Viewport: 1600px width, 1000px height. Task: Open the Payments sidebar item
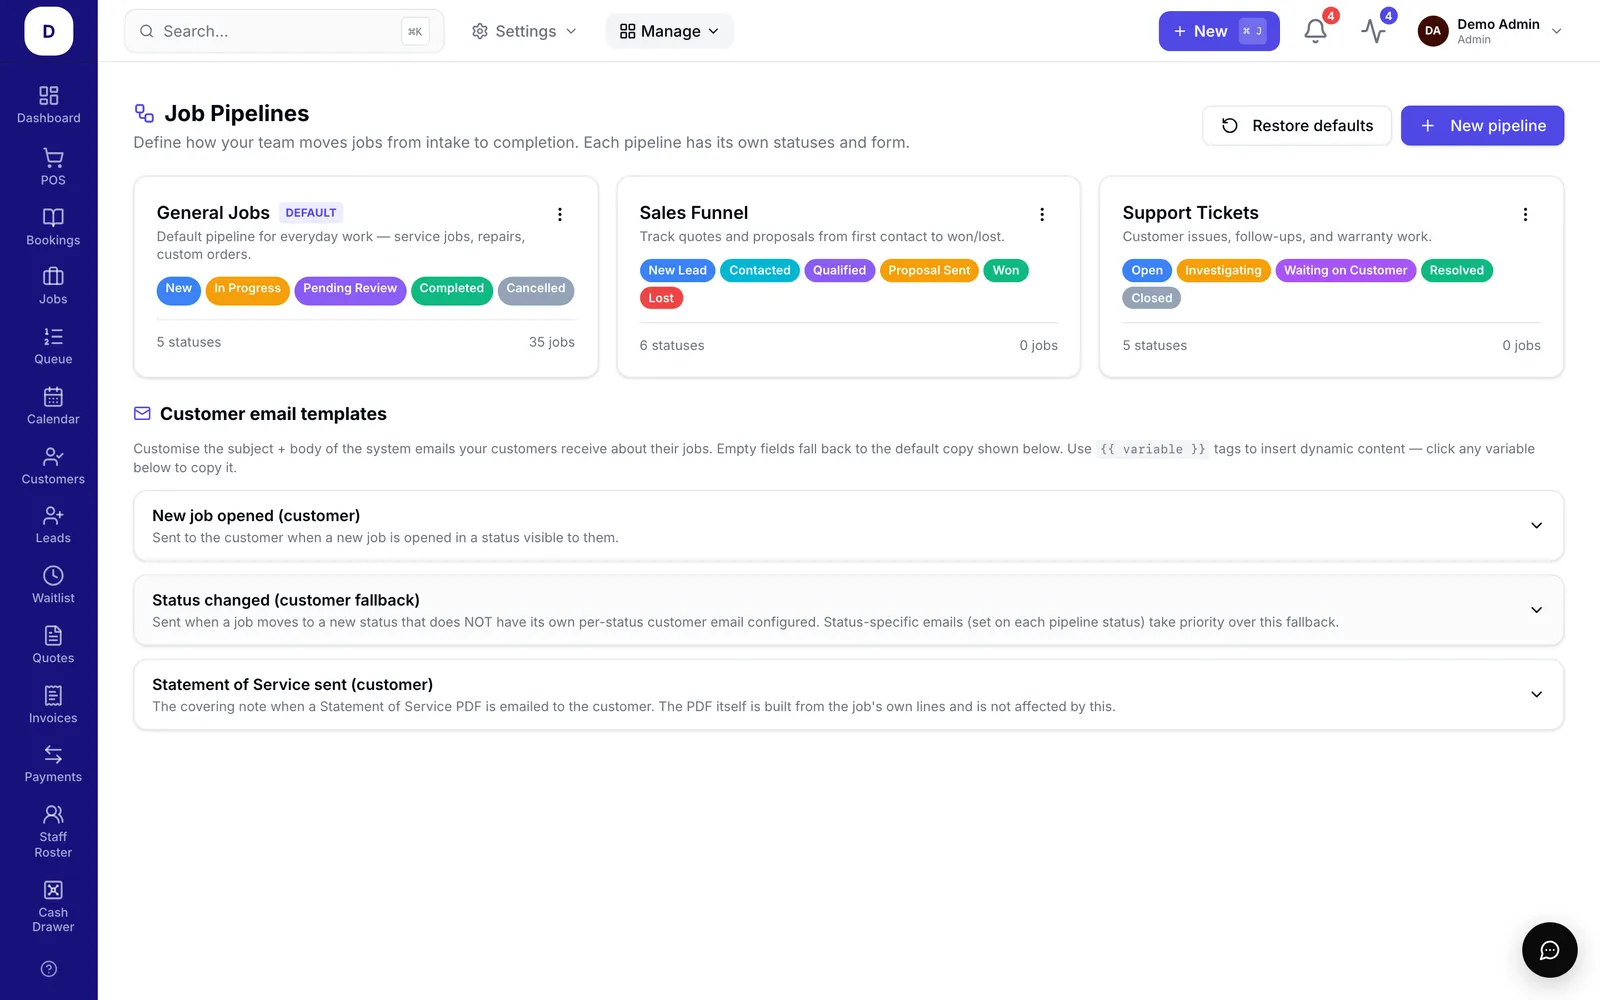(x=53, y=764)
